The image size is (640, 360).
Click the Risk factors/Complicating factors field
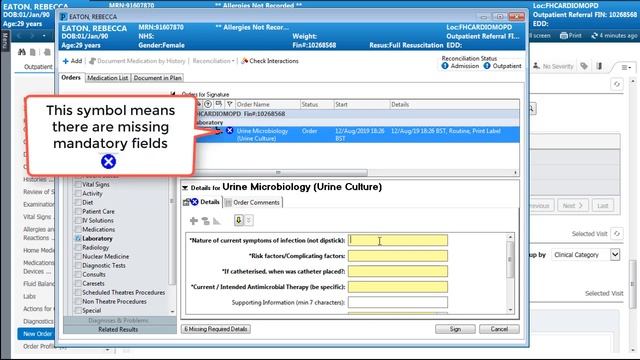click(398, 256)
